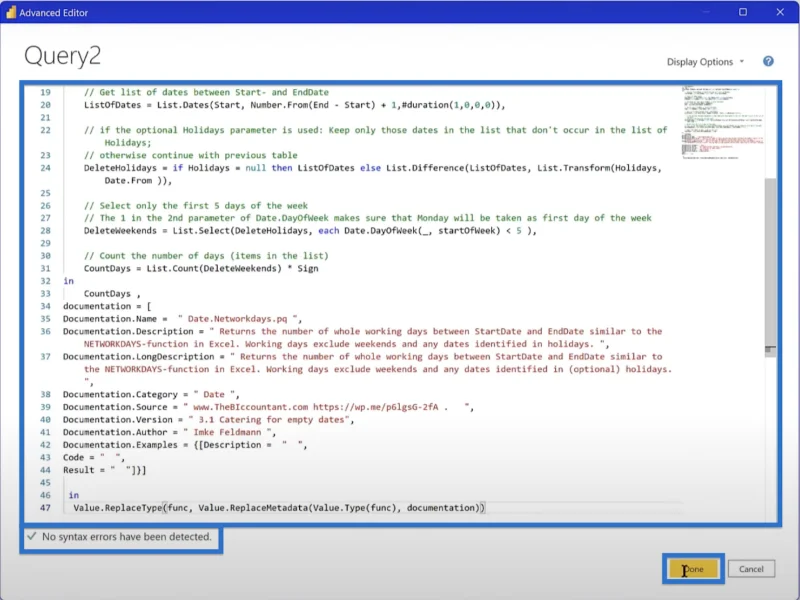Click 'Code =' on line 43
The width and height of the screenshot is (800, 600).
pos(79,457)
